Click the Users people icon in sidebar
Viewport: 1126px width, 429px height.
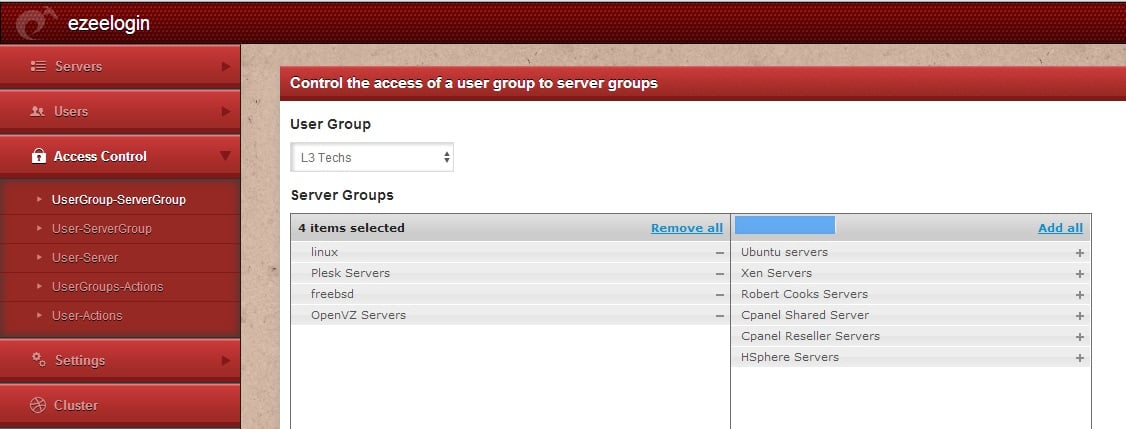tap(38, 111)
